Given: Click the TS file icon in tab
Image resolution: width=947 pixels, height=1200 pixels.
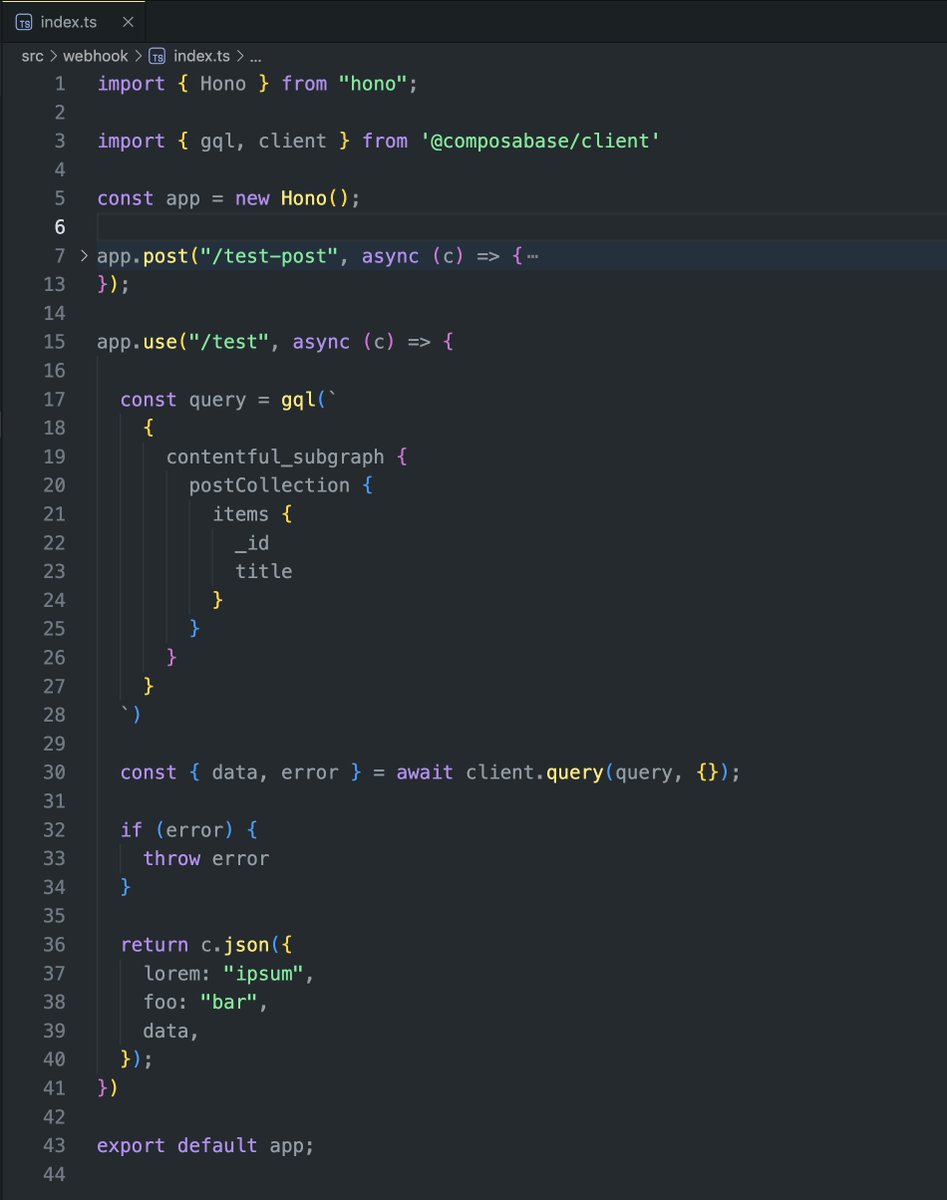Looking at the screenshot, I should [25, 22].
